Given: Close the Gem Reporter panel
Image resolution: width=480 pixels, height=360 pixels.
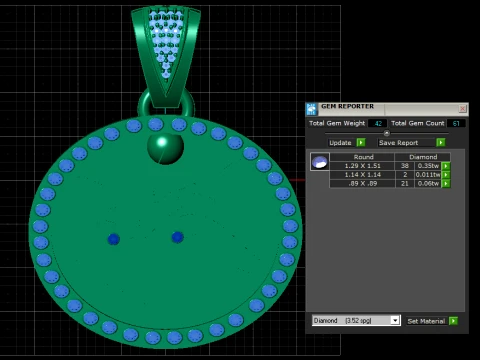Looking at the screenshot, I should pos(462,109).
